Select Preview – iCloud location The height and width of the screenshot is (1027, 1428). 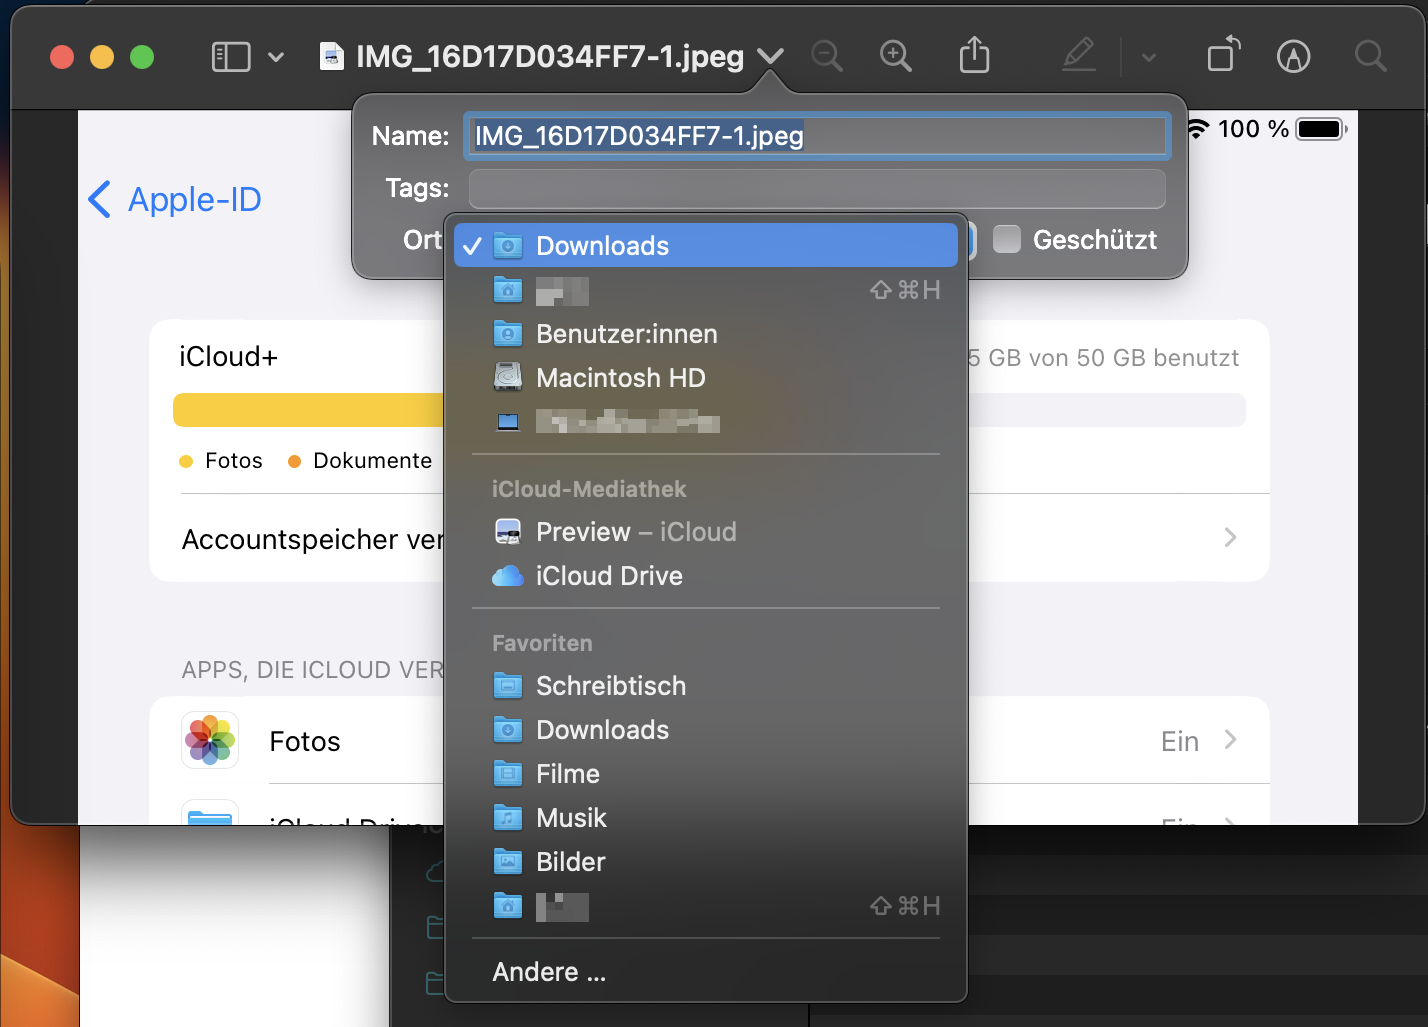point(635,532)
